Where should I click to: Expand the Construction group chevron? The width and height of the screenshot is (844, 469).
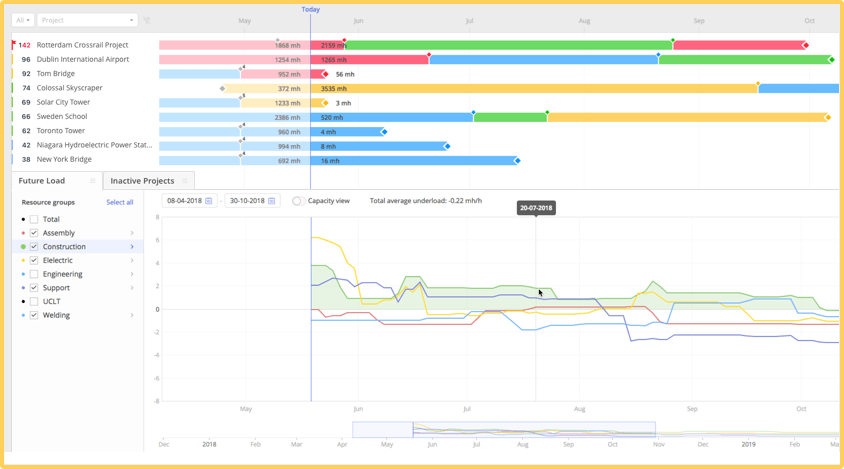132,247
